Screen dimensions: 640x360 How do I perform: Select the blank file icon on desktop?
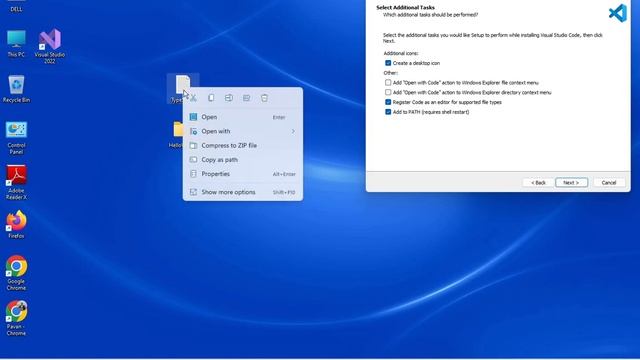[x=182, y=84]
